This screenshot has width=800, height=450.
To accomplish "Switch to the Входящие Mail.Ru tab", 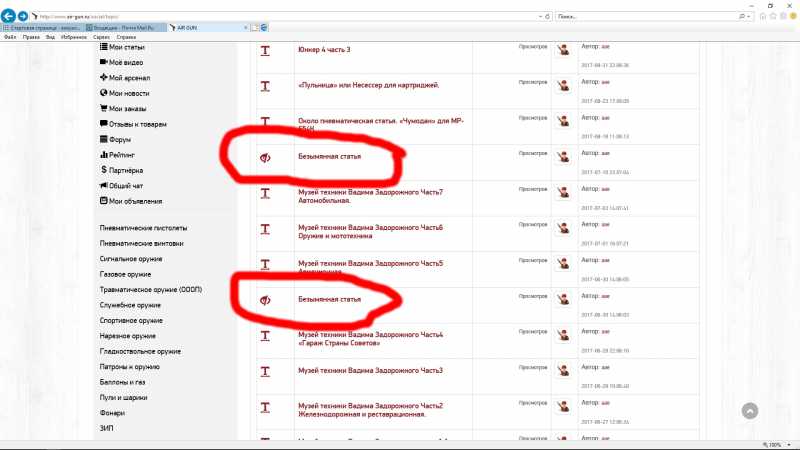I will coord(124,28).
